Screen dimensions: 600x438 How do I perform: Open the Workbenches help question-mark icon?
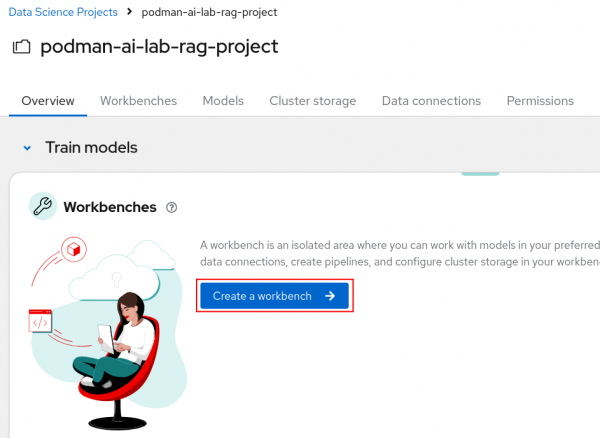[x=172, y=208]
